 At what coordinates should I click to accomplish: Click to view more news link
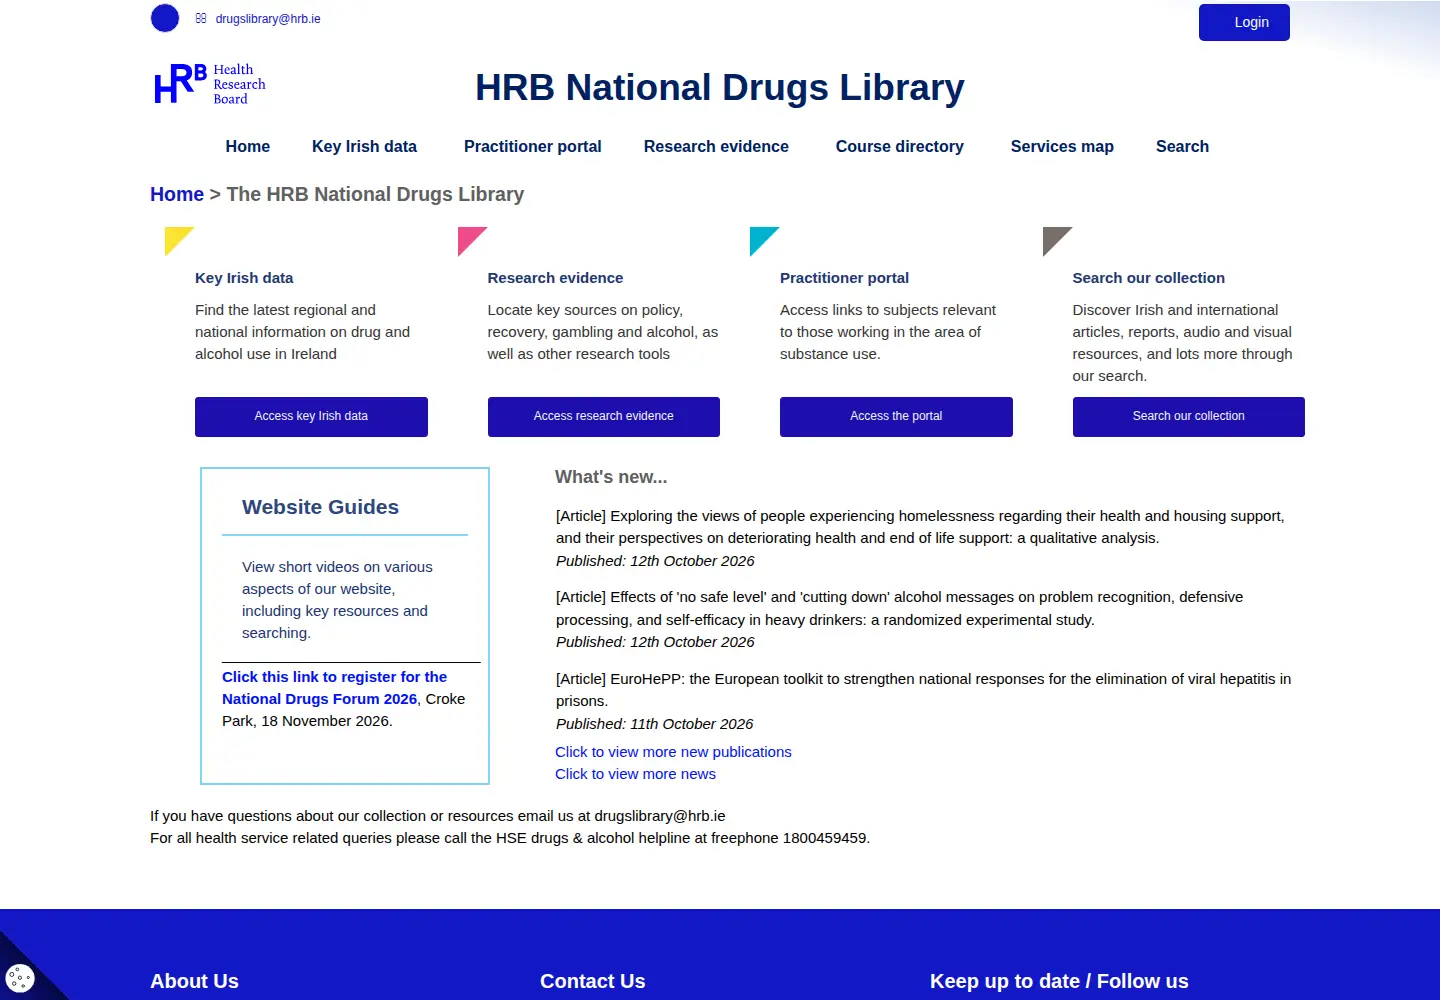coord(635,774)
